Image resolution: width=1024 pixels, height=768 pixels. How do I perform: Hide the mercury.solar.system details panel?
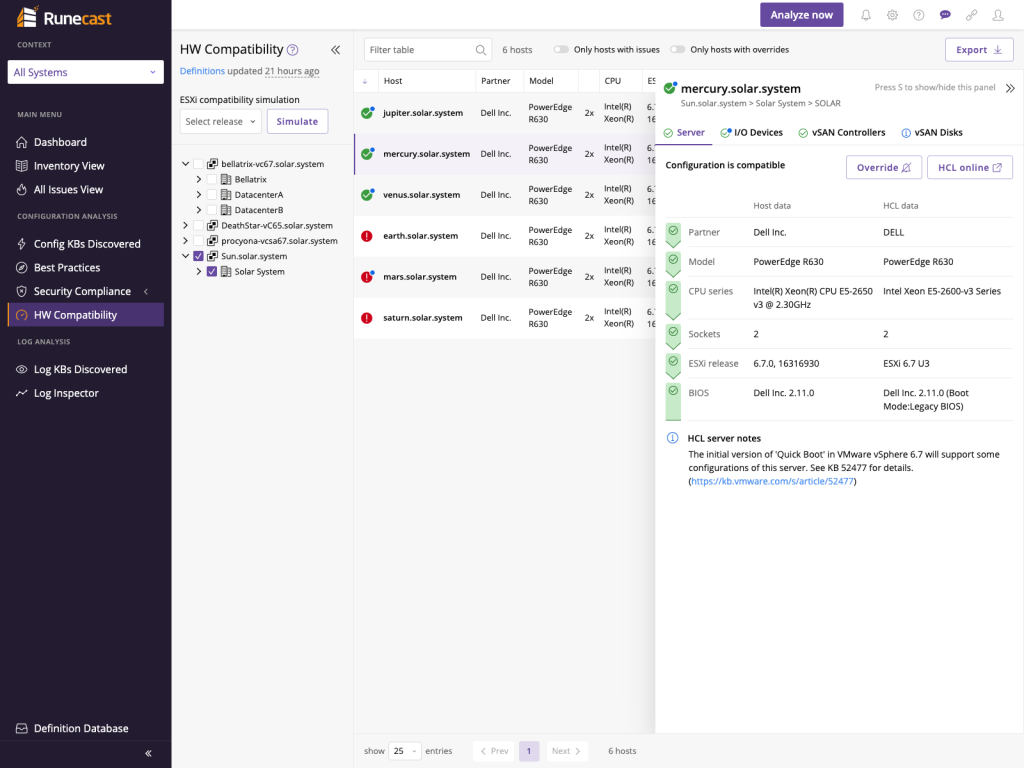(x=1010, y=88)
